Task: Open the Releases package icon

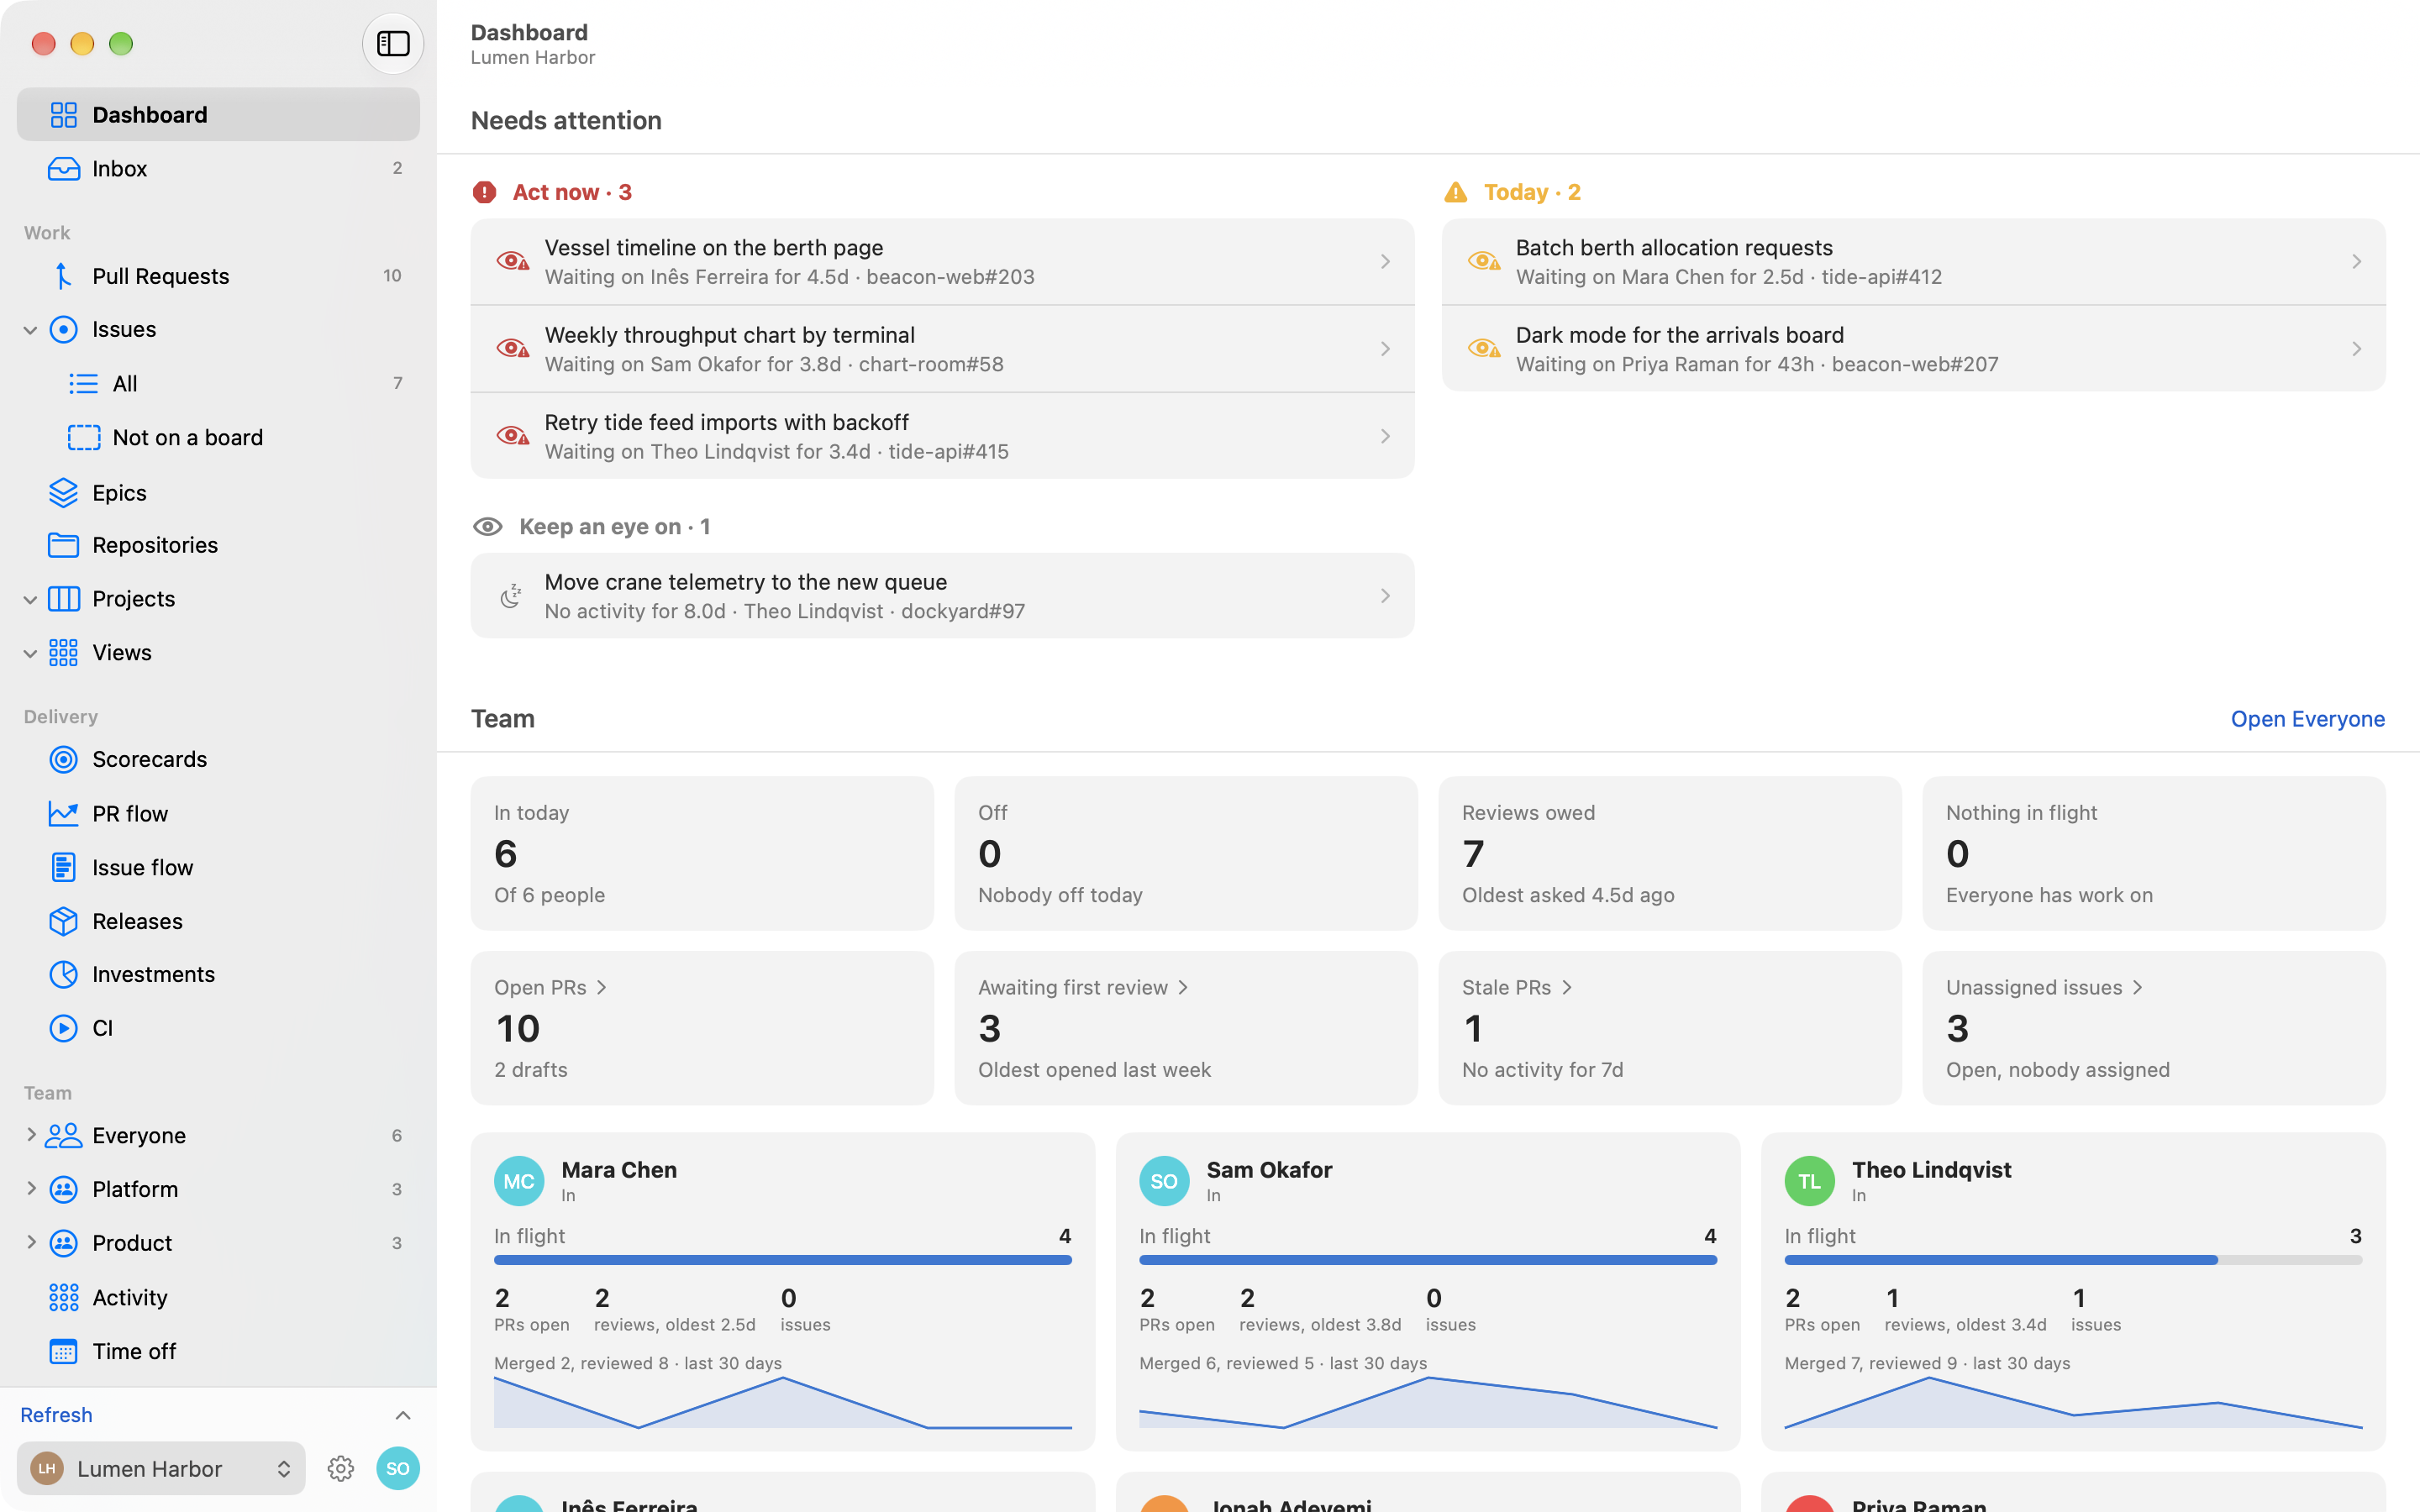Action: 64,921
